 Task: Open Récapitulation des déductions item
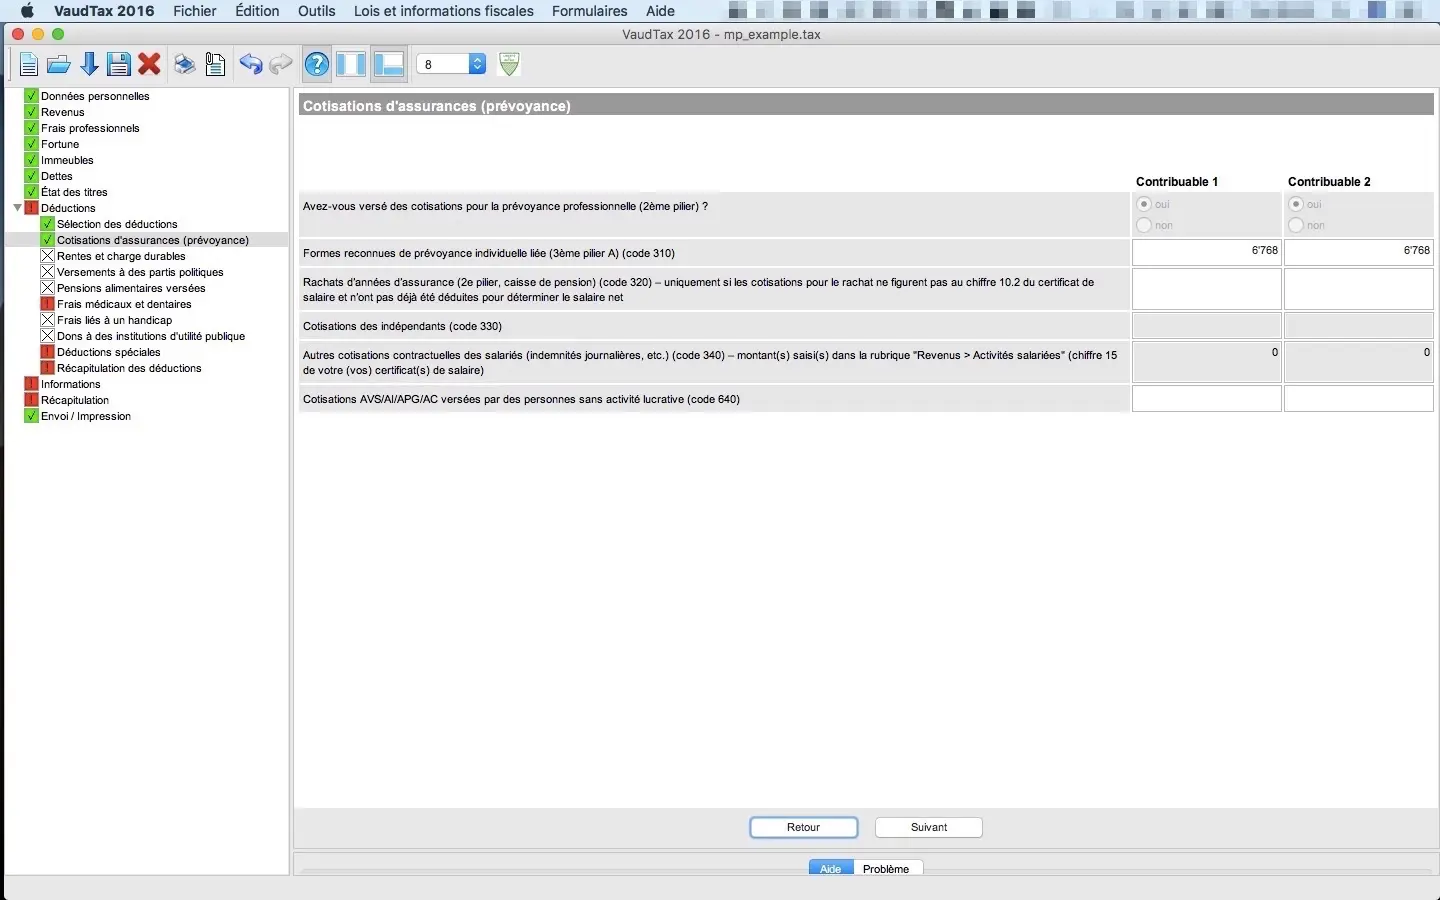click(129, 368)
